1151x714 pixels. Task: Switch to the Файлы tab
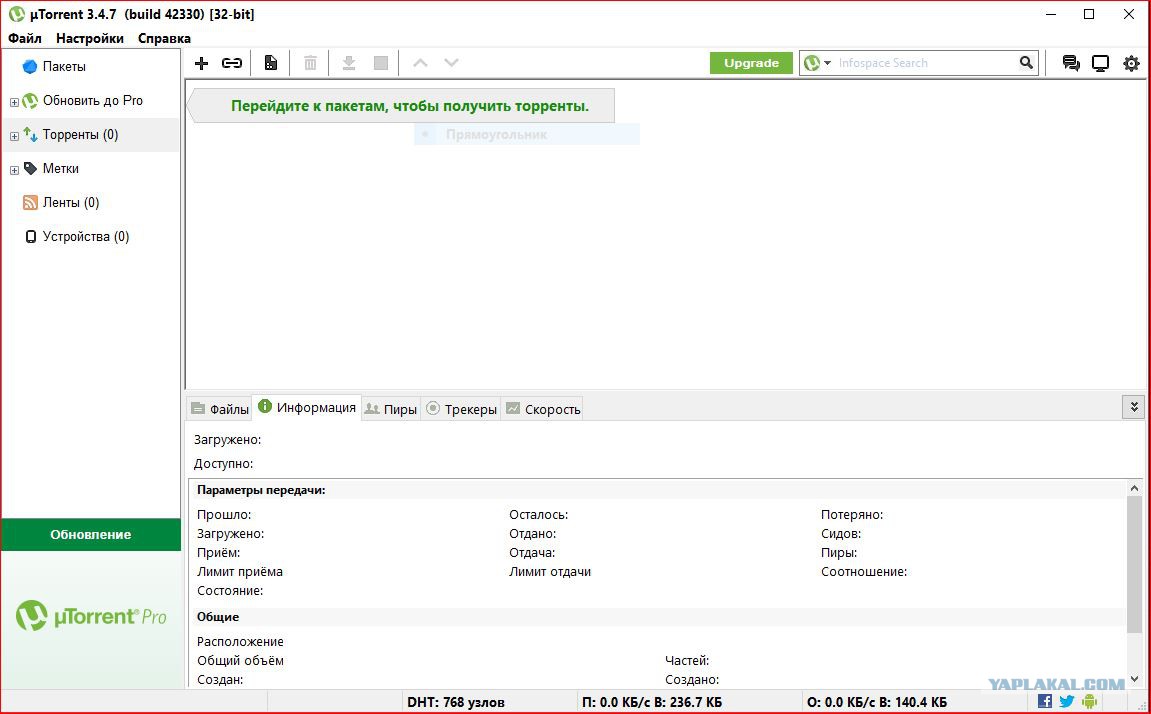(219, 409)
